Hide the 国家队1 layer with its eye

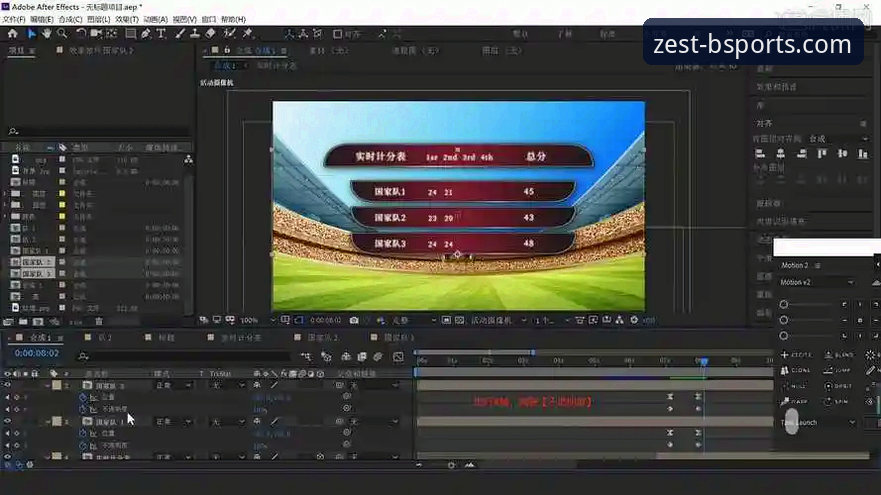(x=7, y=421)
